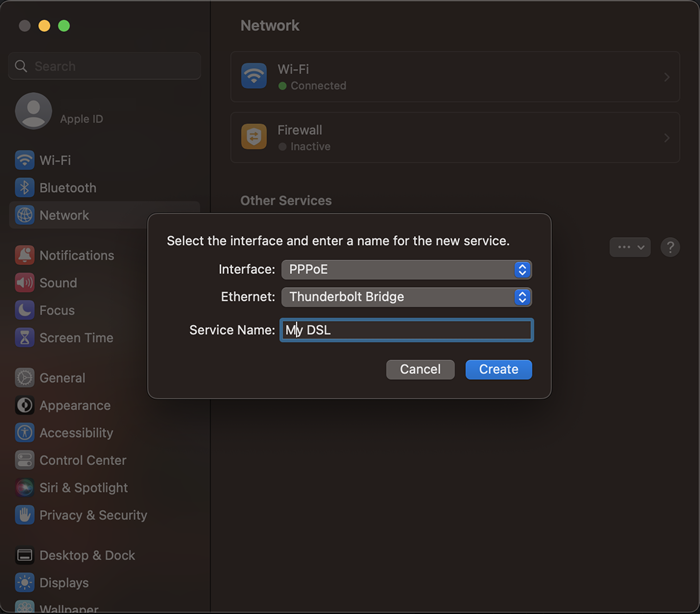Open the Interface PPPoE dropdown

pyautogui.click(x=521, y=270)
